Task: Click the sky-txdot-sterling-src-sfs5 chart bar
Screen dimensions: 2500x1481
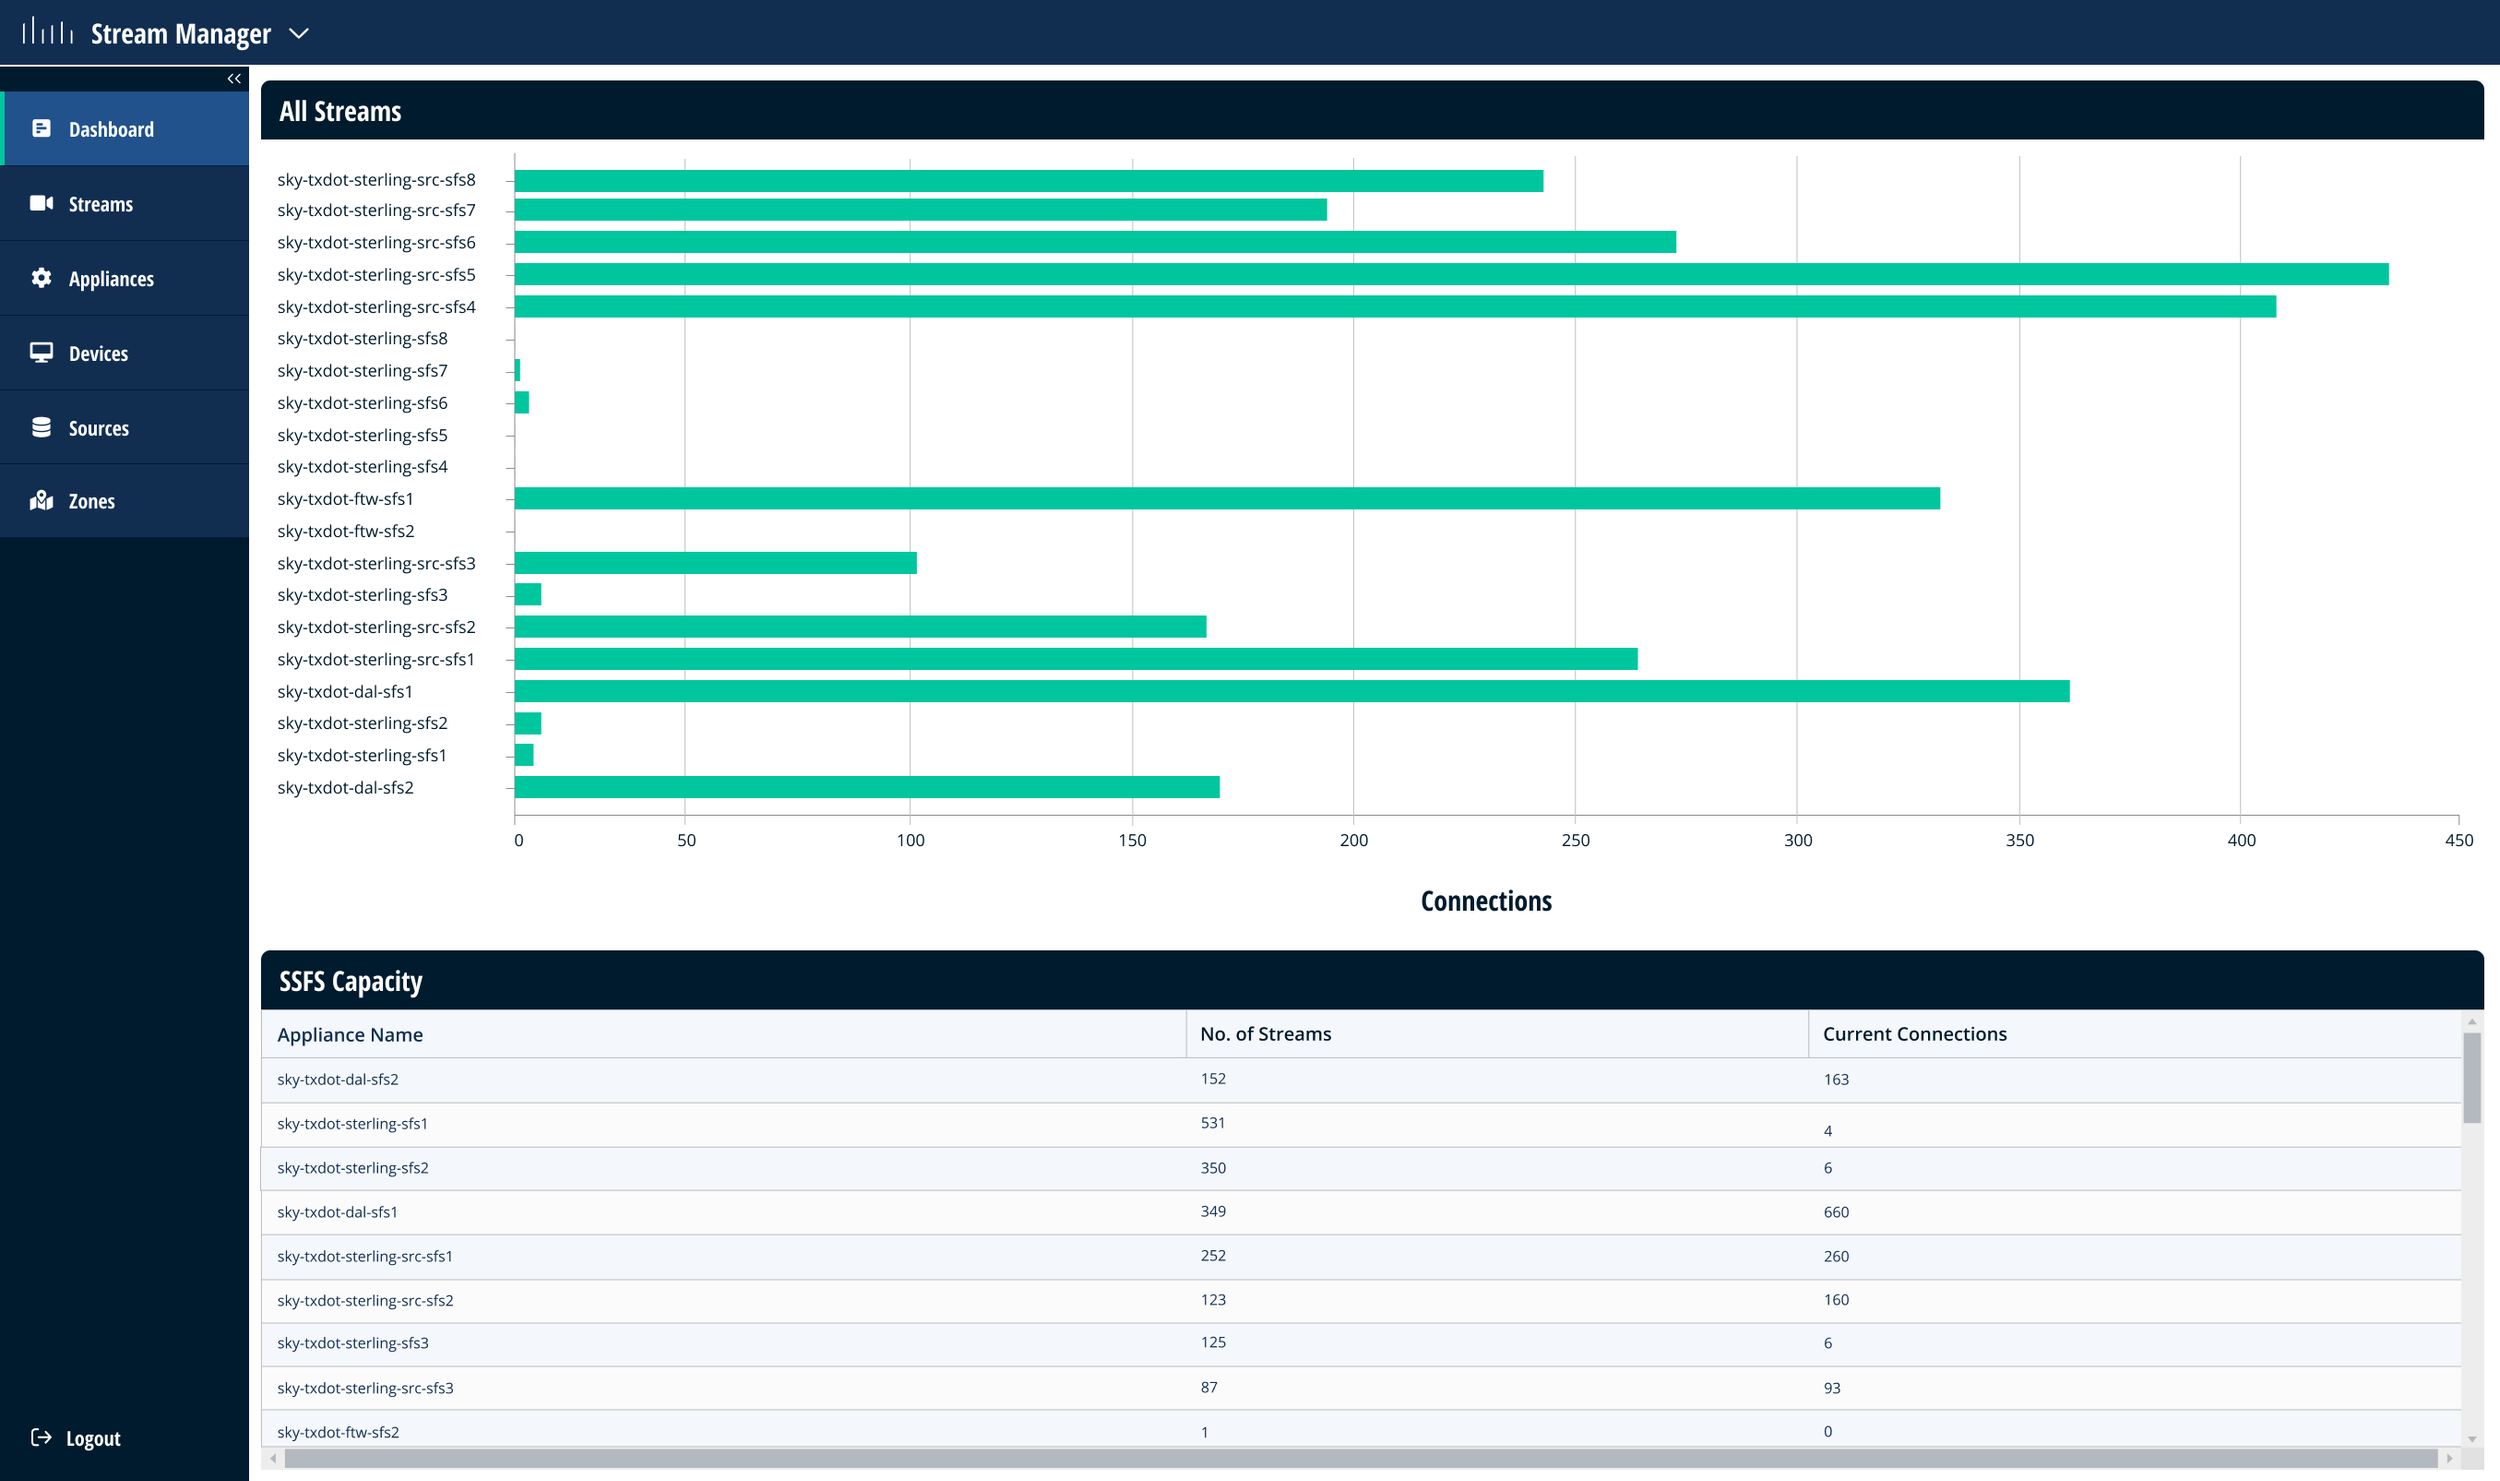Action: (1450, 274)
